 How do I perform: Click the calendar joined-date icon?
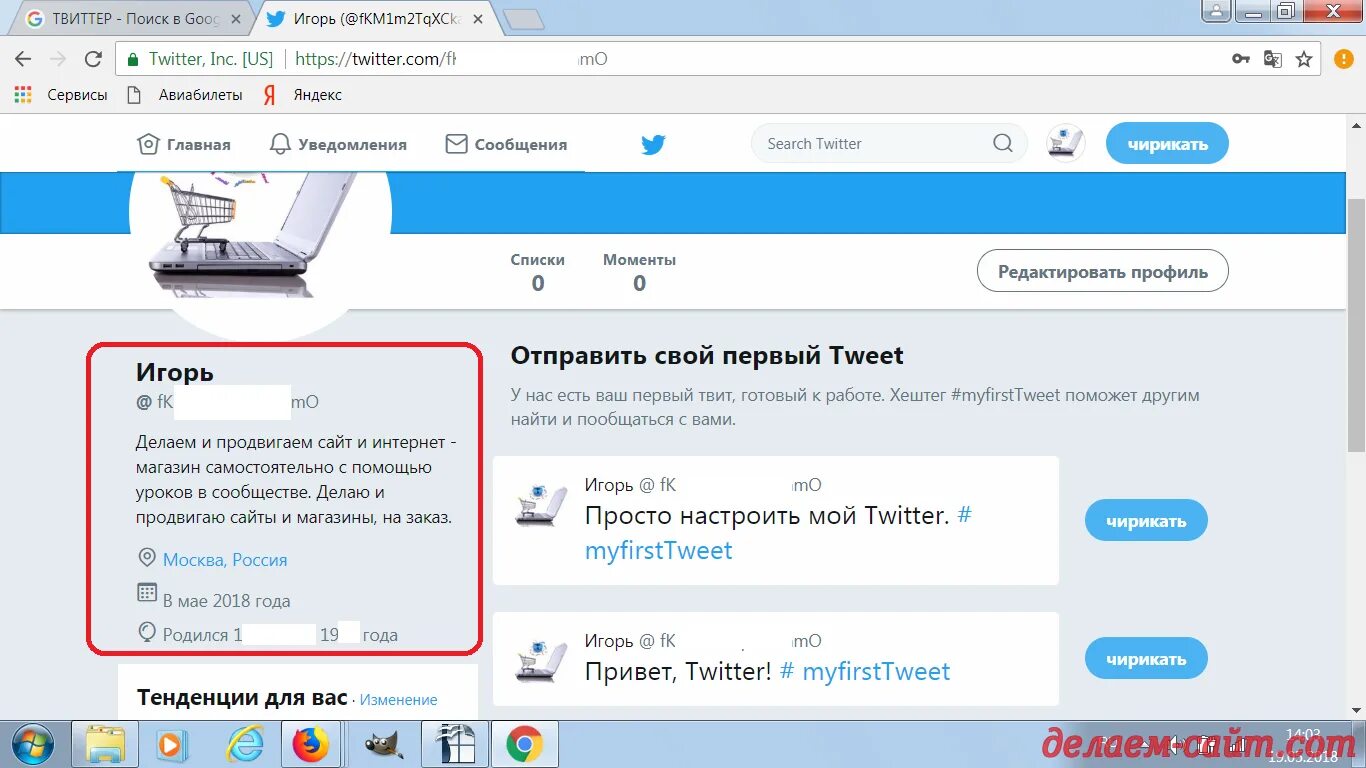tap(146, 593)
